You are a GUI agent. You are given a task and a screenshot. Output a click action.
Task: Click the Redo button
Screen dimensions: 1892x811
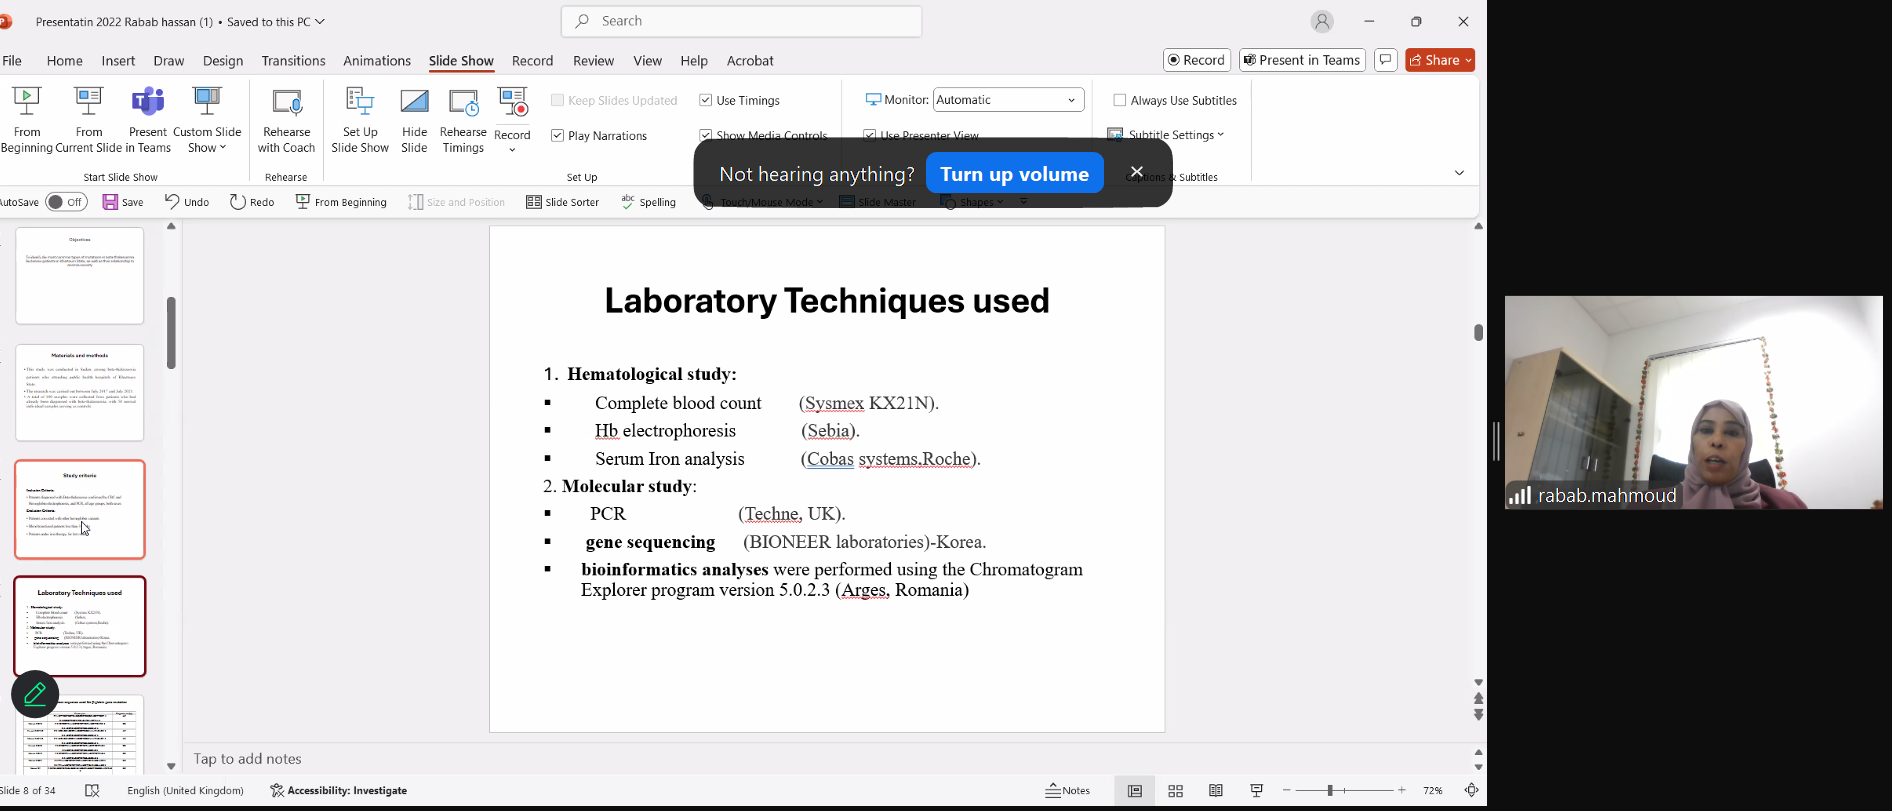pyautogui.click(x=252, y=202)
